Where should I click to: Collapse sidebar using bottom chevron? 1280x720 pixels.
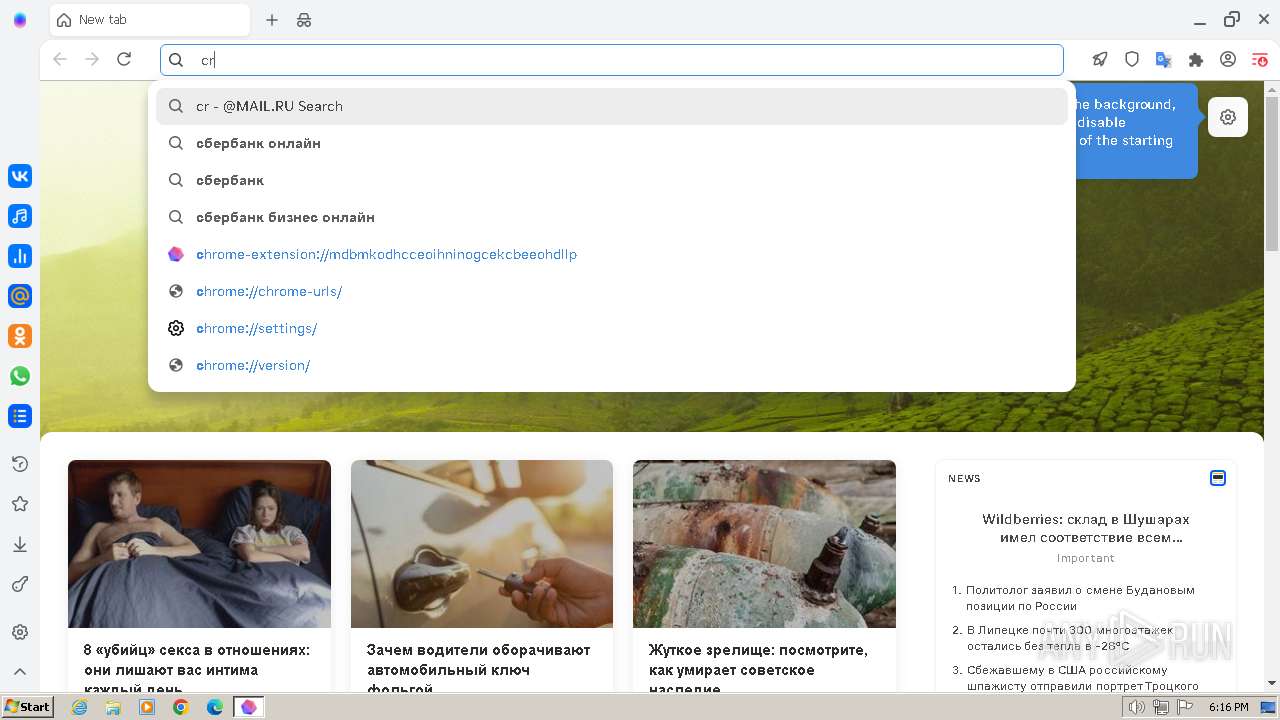20,672
